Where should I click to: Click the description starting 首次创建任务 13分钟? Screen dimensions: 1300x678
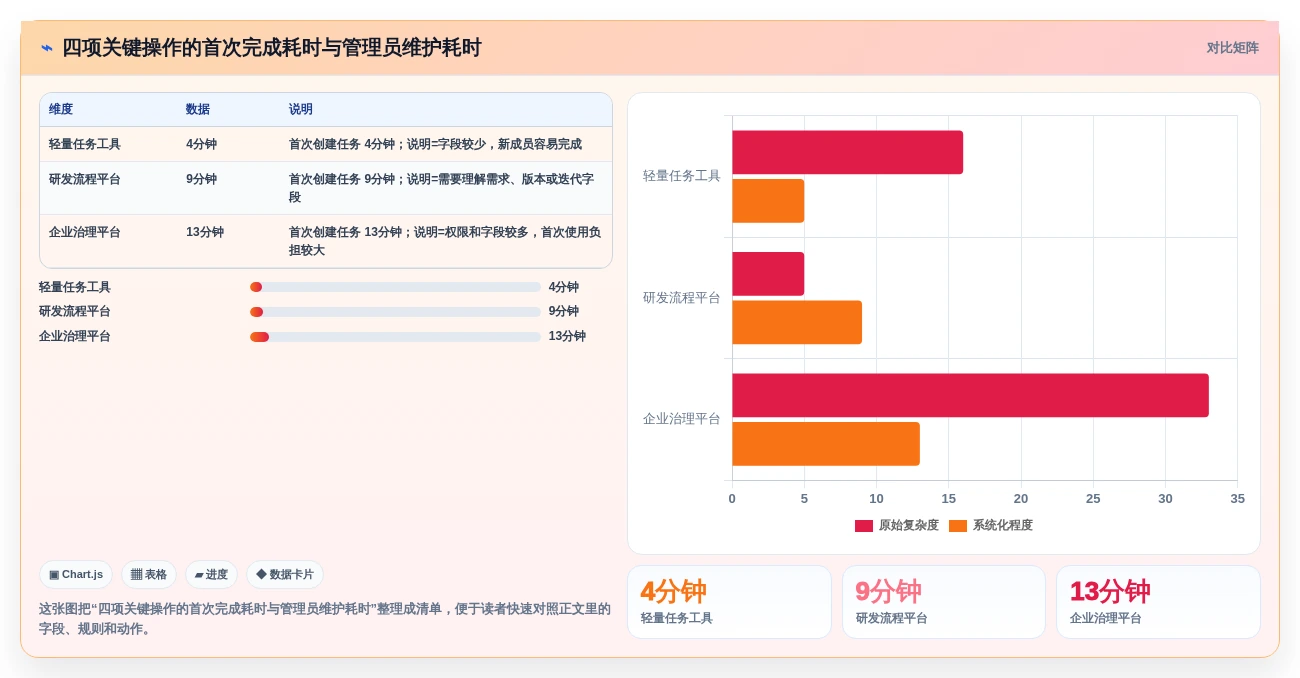point(445,241)
